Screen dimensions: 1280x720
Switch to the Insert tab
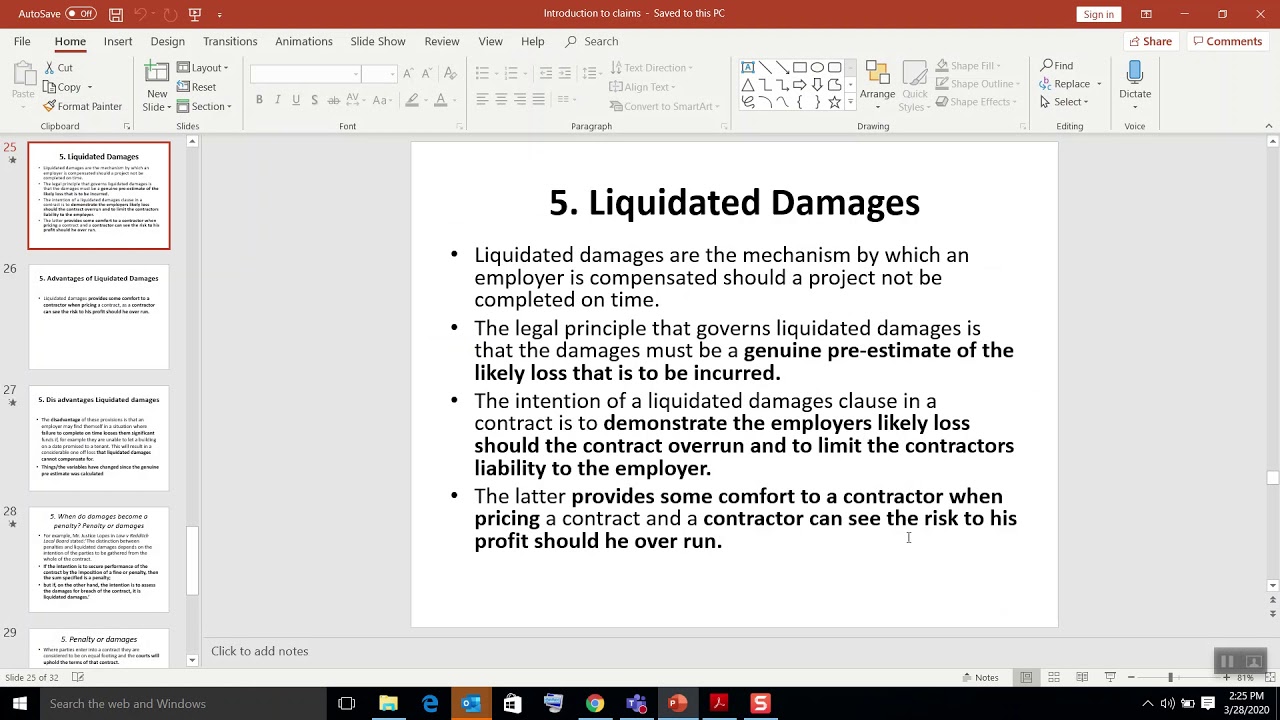coord(117,41)
